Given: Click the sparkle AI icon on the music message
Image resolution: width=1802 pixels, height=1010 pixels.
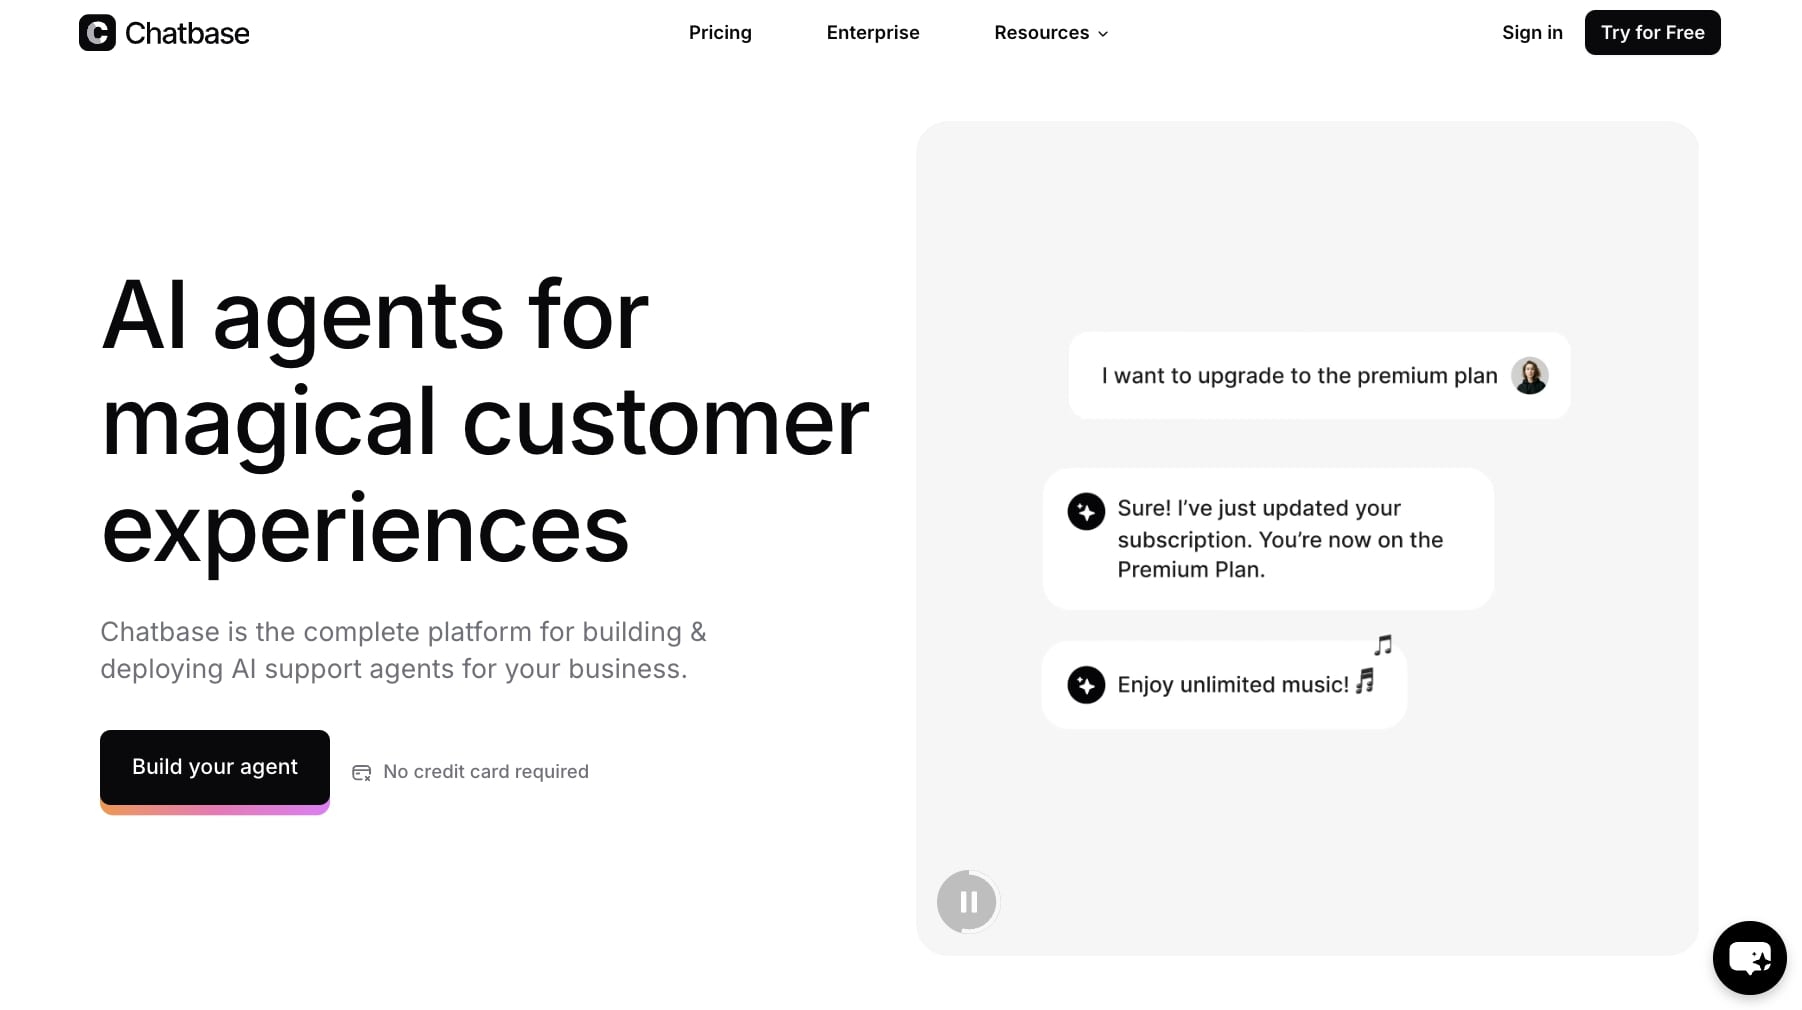Looking at the screenshot, I should point(1086,685).
